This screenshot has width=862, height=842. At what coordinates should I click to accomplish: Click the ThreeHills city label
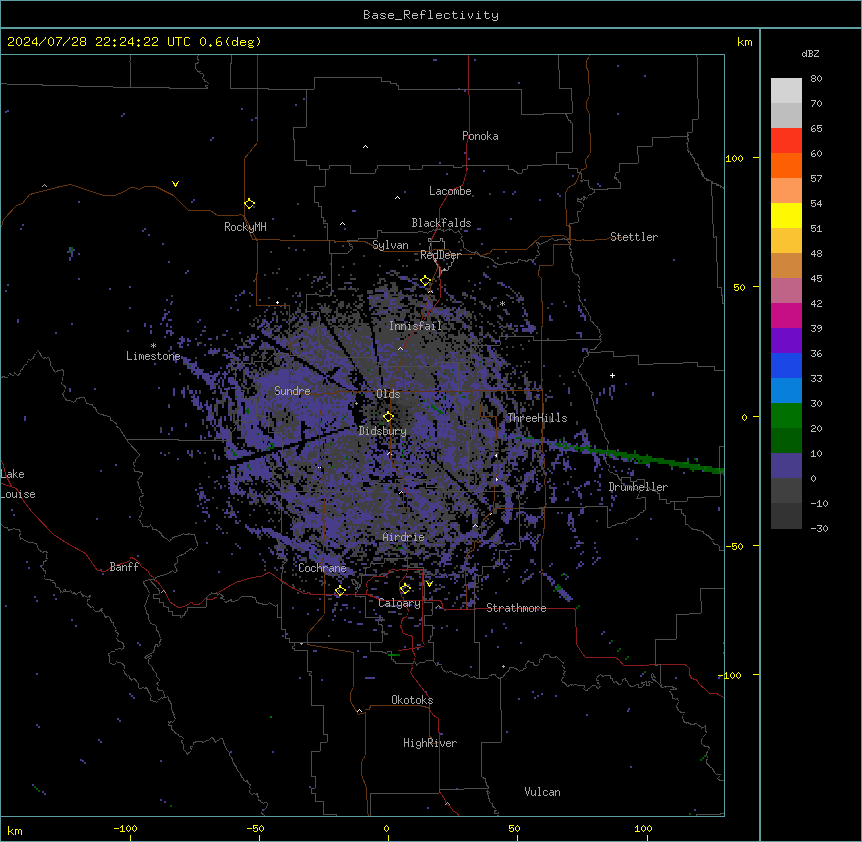(537, 418)
